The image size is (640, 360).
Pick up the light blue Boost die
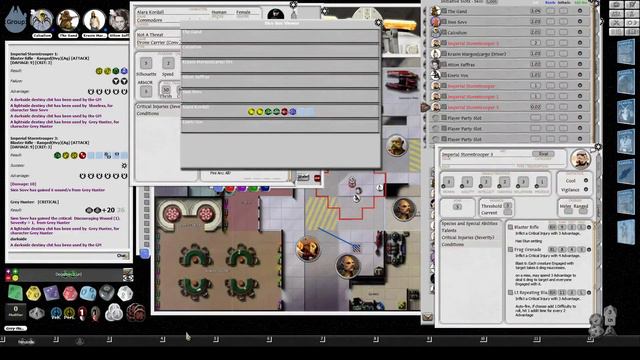point(88,293)
